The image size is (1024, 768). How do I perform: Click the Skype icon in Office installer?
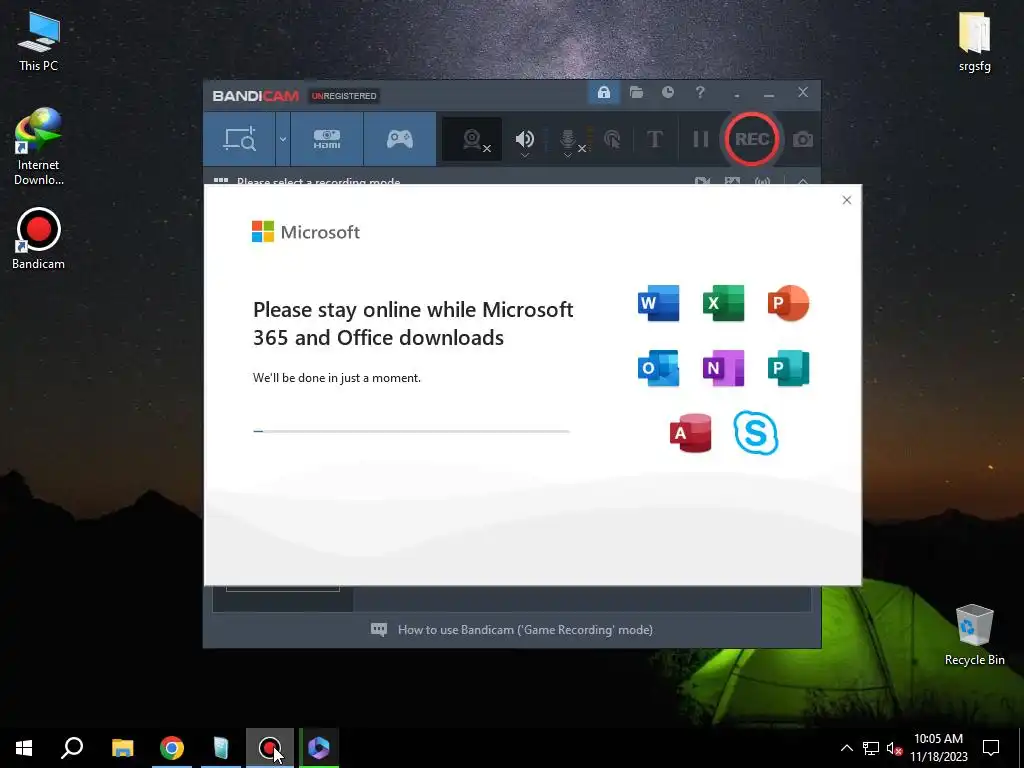tap(756, 432)
